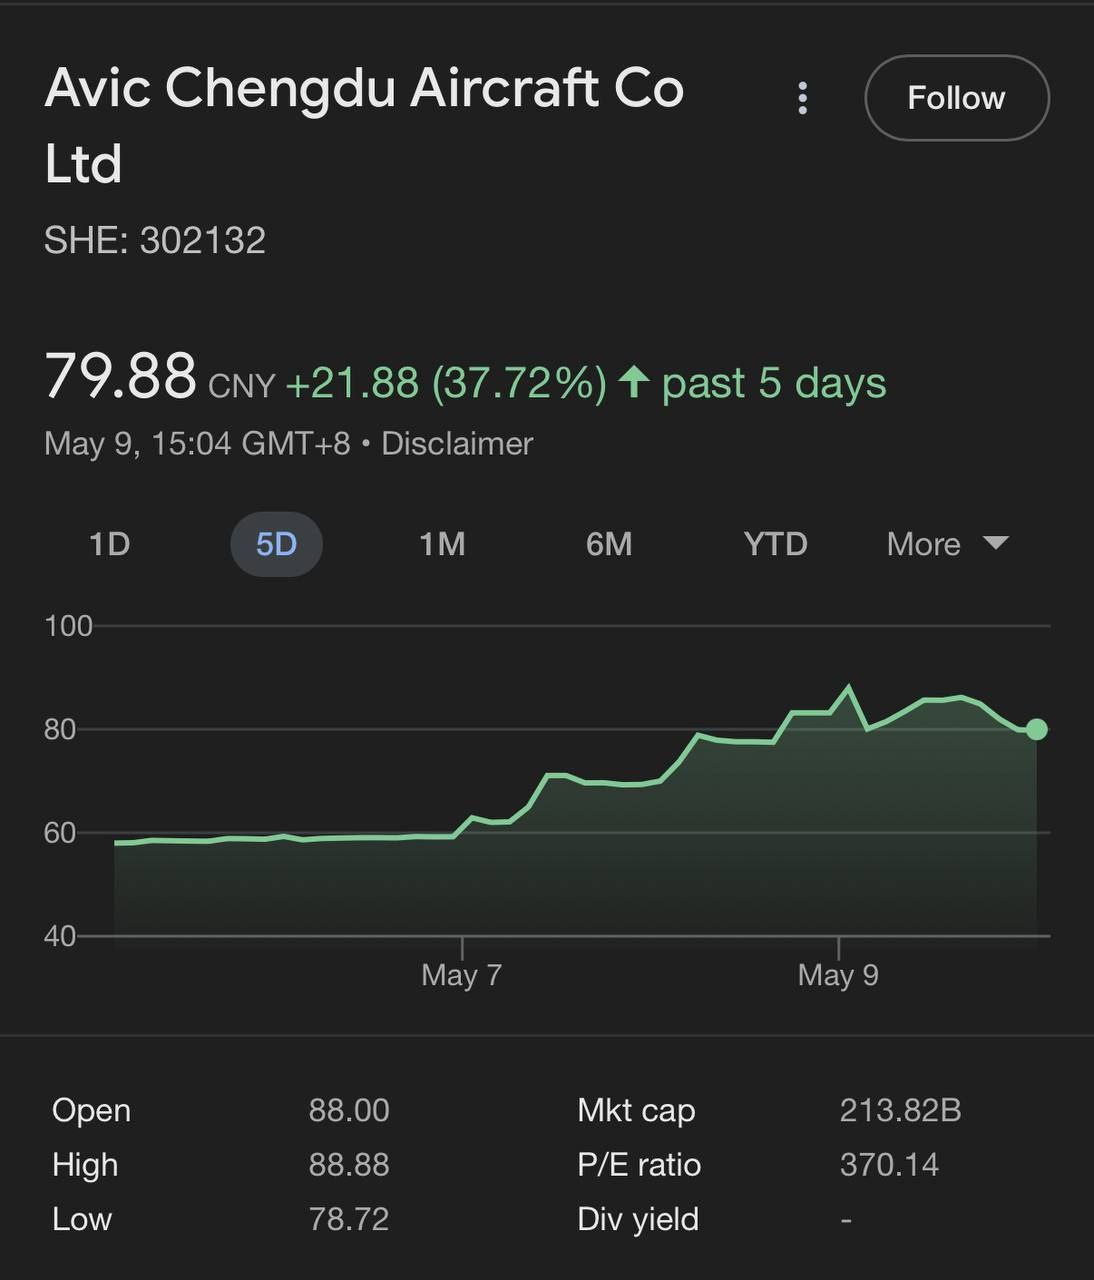
Task: Click the P/E ratio value 370.14
Action: coord(889,1165)
